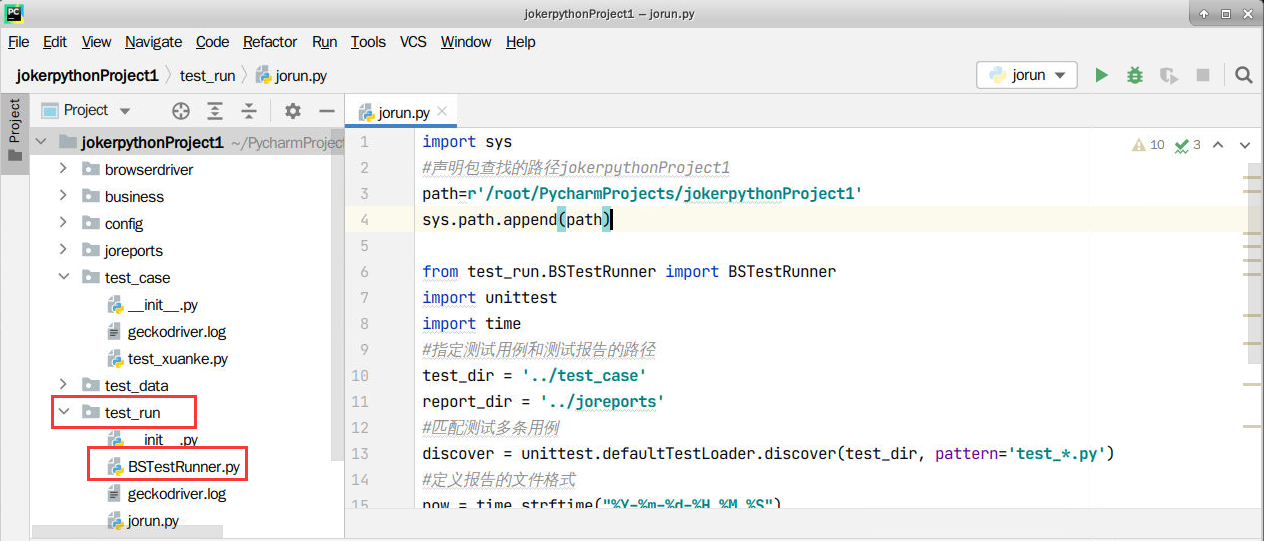
Task: Select BSTestRunner.py in the project tree
Action: click(x=184, y=466)
